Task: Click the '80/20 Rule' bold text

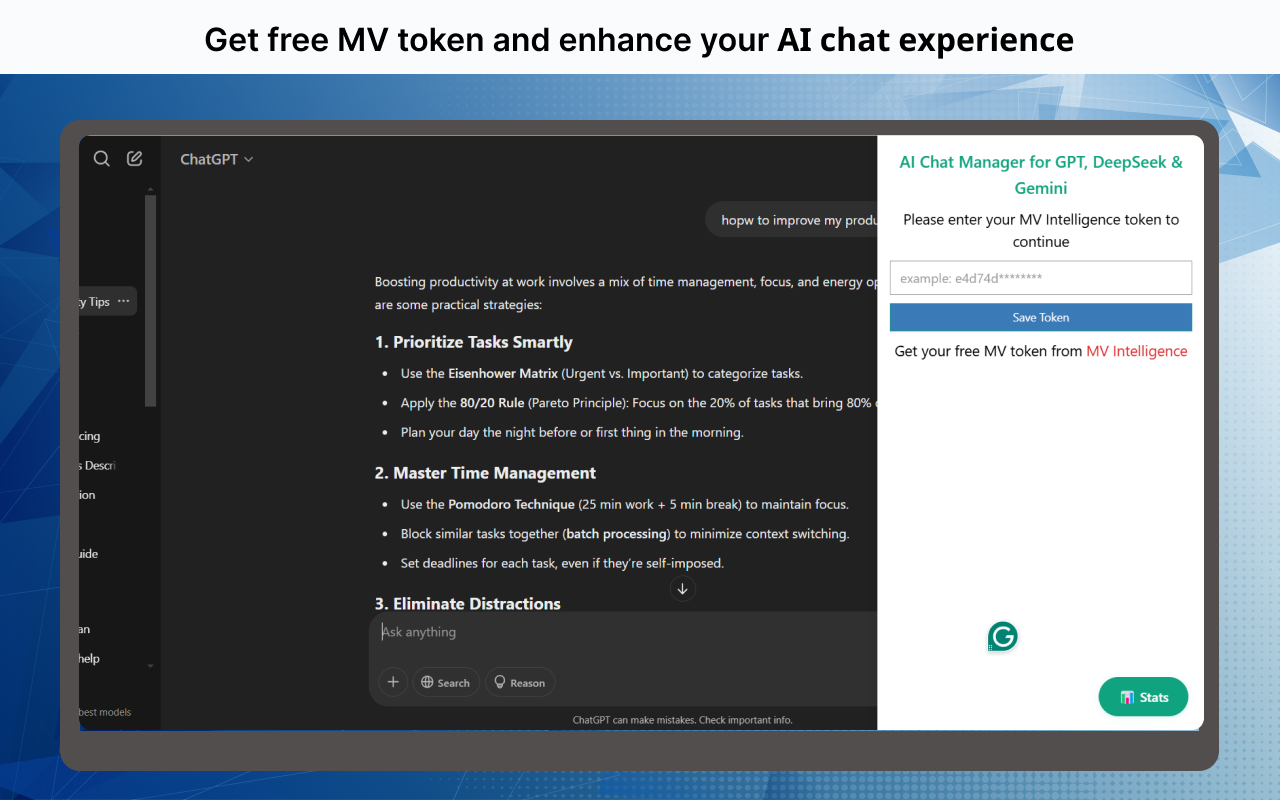Action: 492,403
